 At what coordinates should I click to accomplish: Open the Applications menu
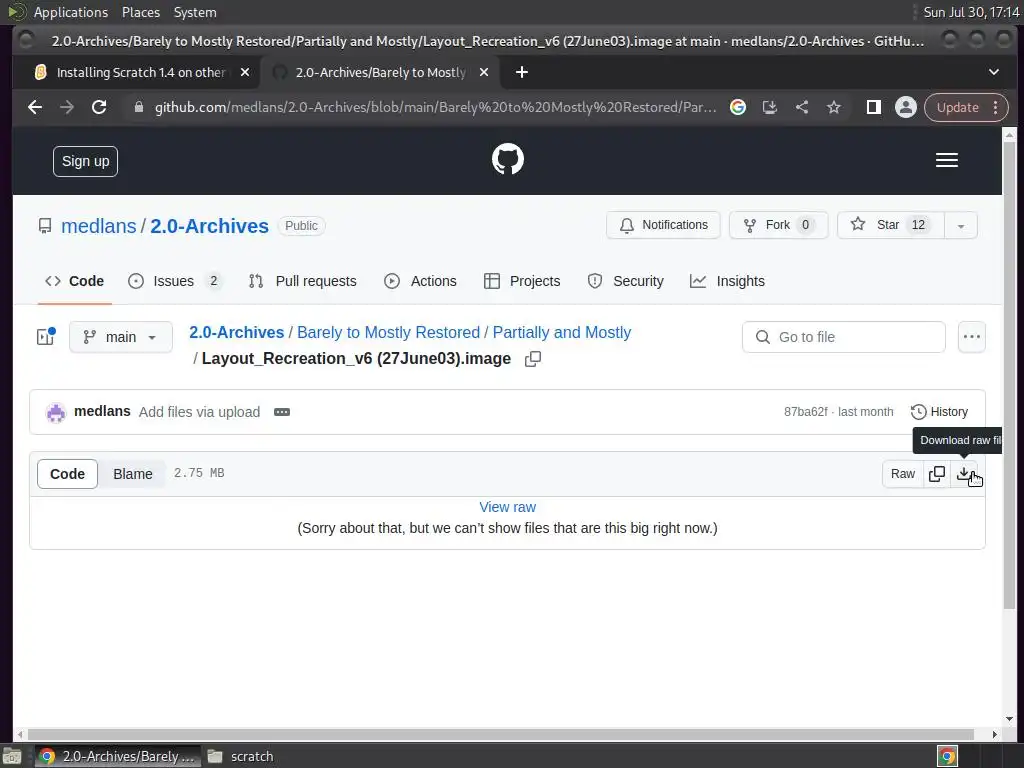pos(71,12)
